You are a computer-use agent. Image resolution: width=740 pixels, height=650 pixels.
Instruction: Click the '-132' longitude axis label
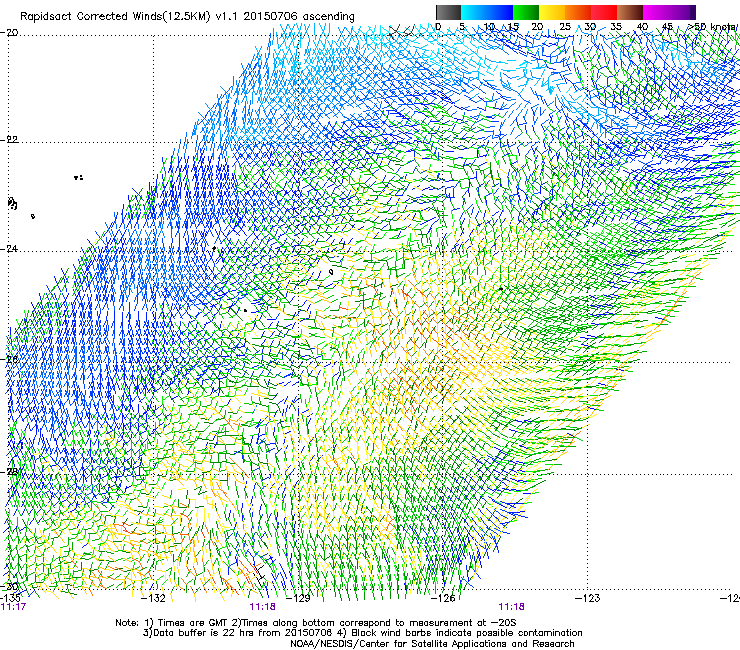(x=153, y=599)
